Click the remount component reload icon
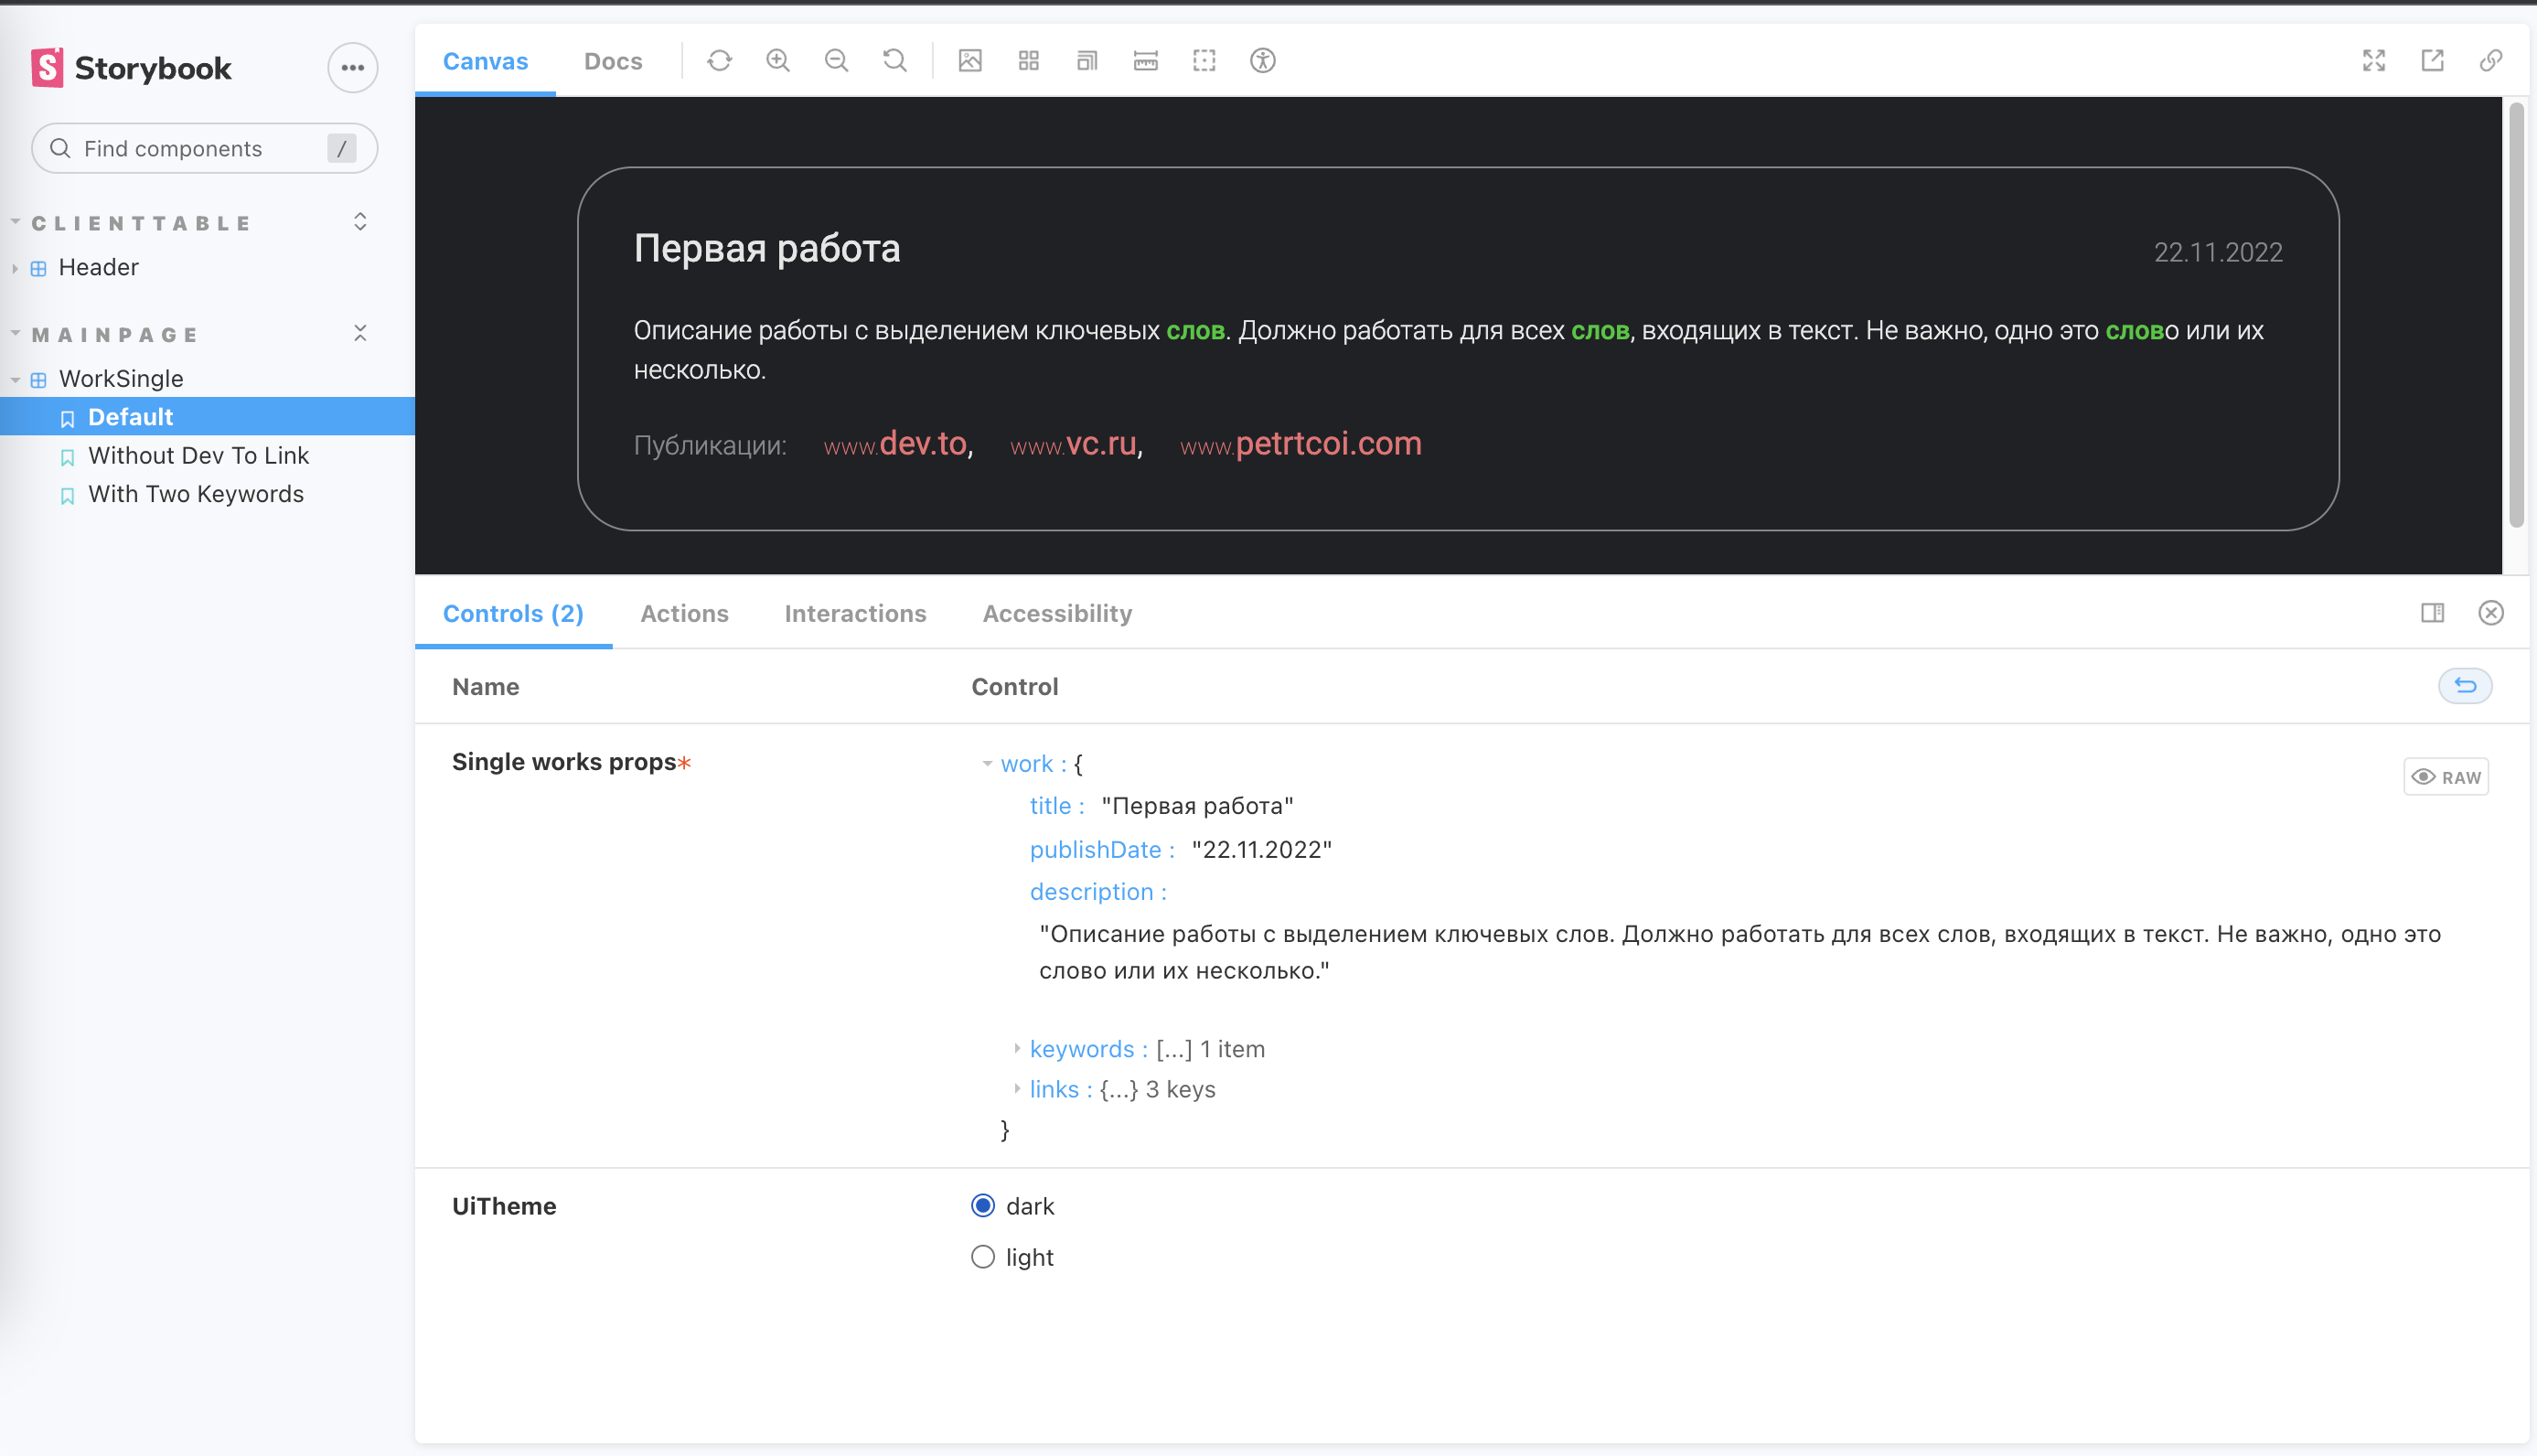This screenshot has width=2537, height=1456. click(x=719, y=61)
